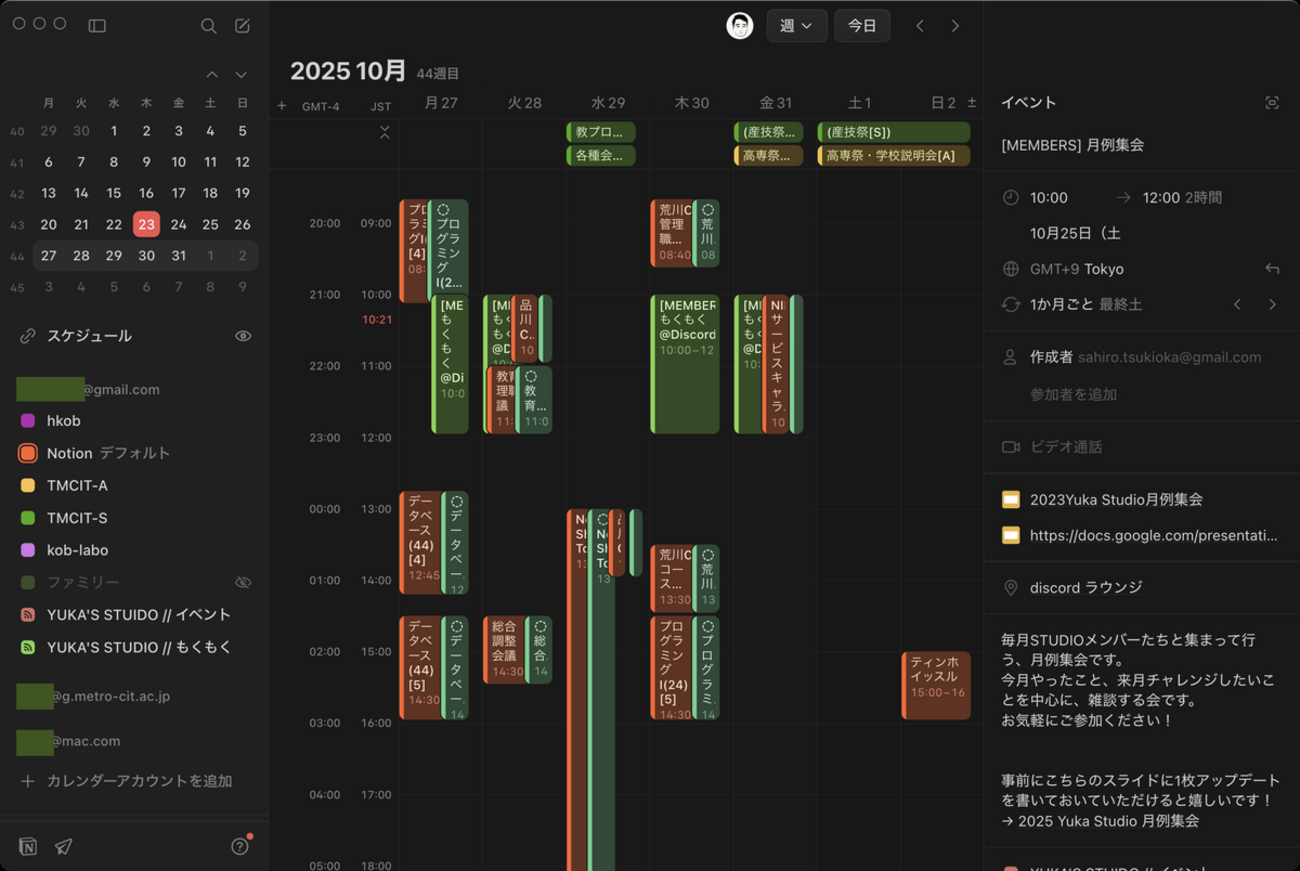Screen dimensions: 1300x871
Task: Click the 10月25日 event date
Action: 1075,233
